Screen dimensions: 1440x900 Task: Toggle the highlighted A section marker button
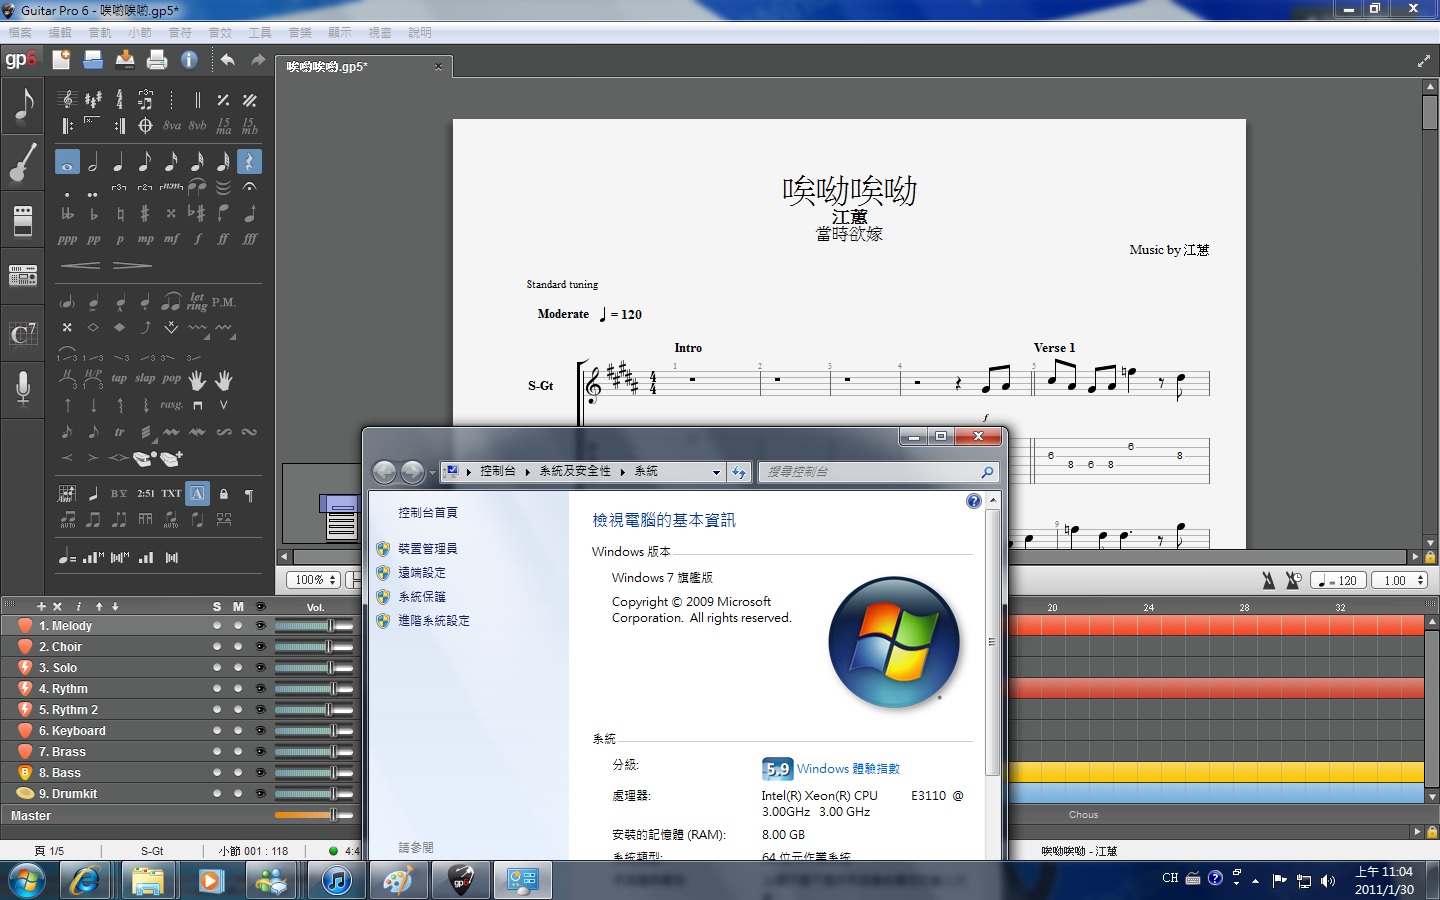pyautogui.click(x=197, y=493)
